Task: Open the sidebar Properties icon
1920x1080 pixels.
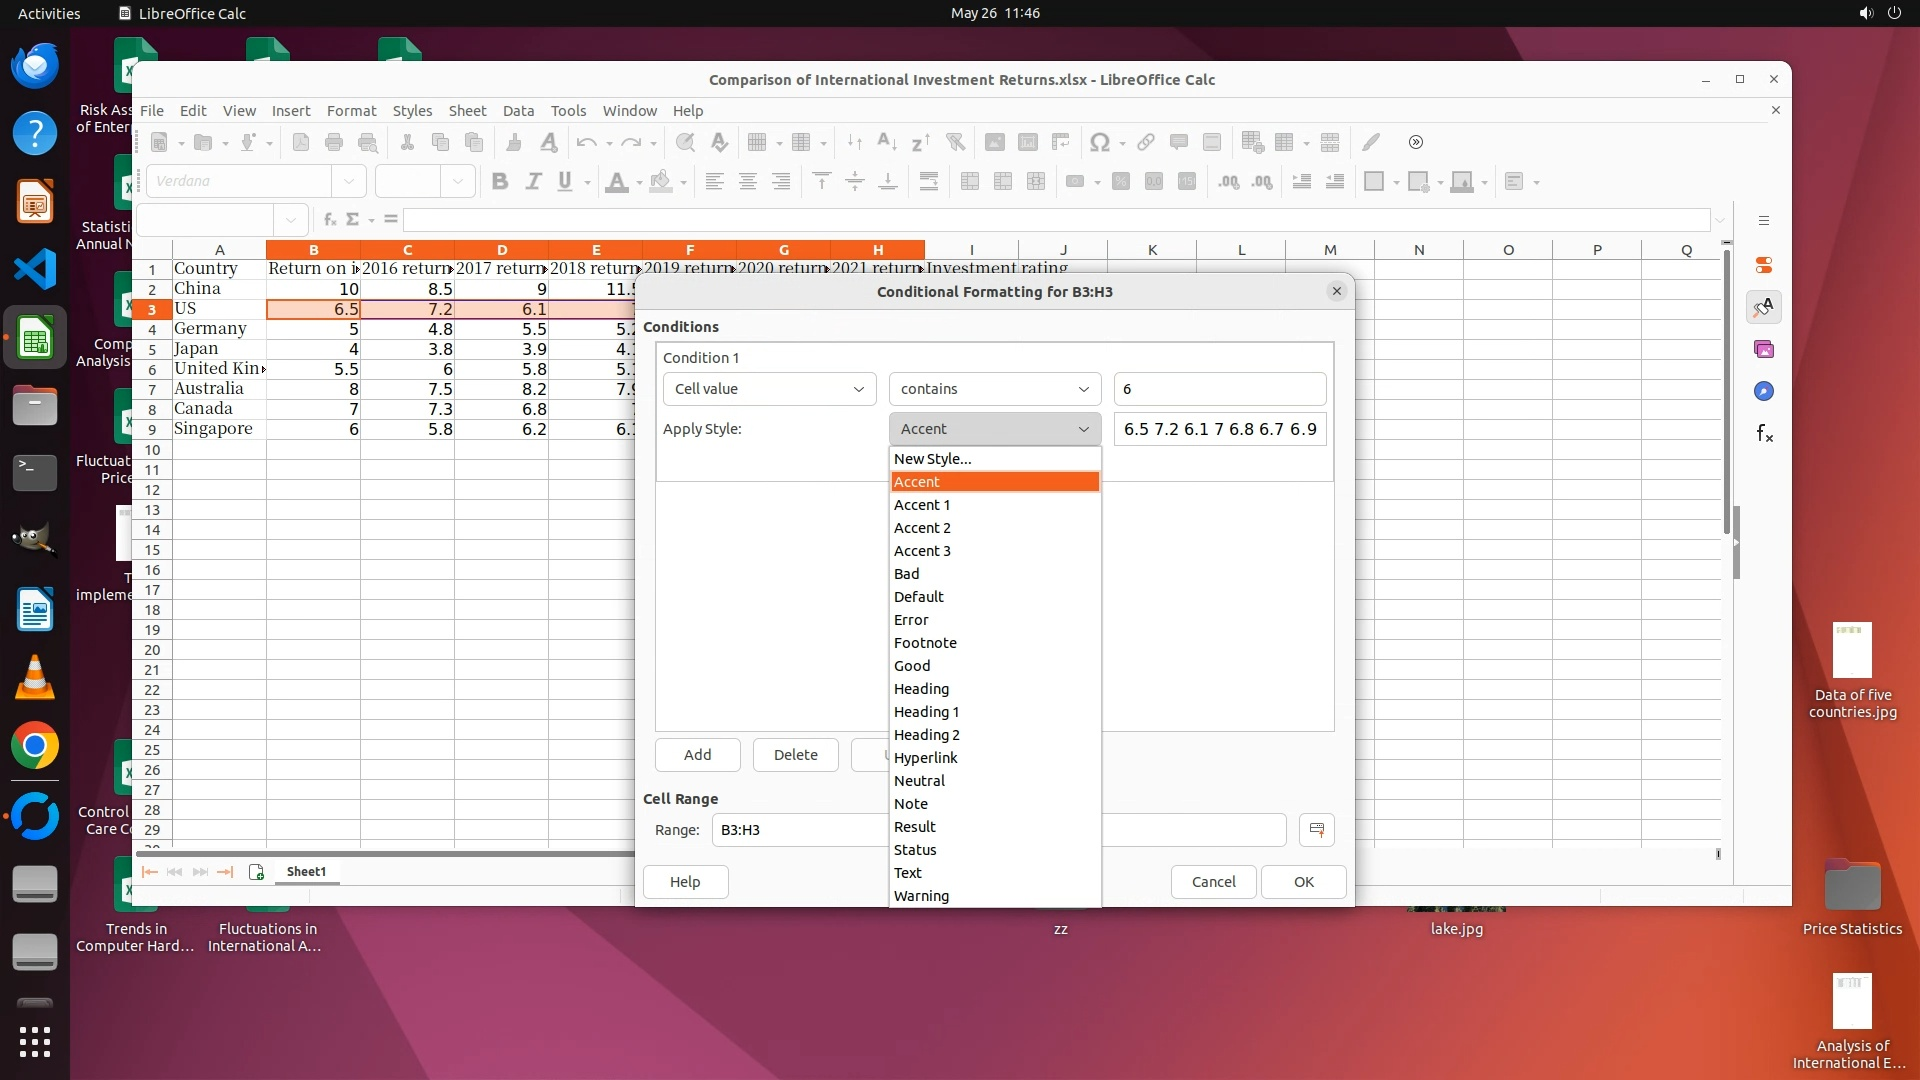Action: tap(1764, 265)
